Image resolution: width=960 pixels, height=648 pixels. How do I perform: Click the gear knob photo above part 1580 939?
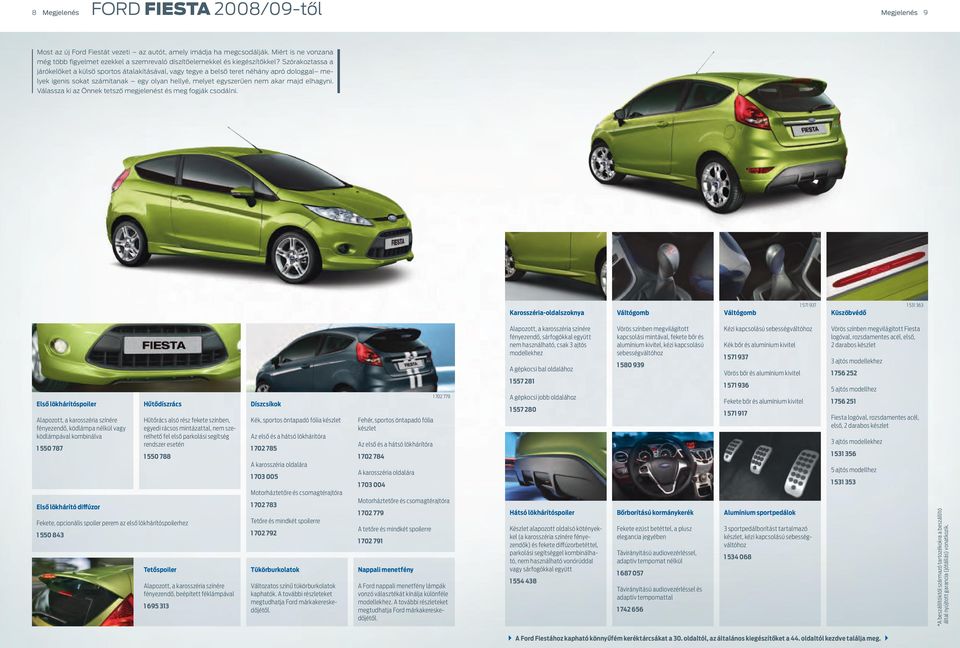pos(662,266)
